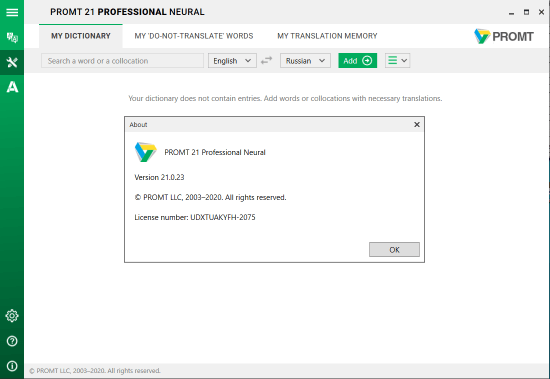
Task: Open the hamburger menu in the sidebar
Action: tap(12, 12)
